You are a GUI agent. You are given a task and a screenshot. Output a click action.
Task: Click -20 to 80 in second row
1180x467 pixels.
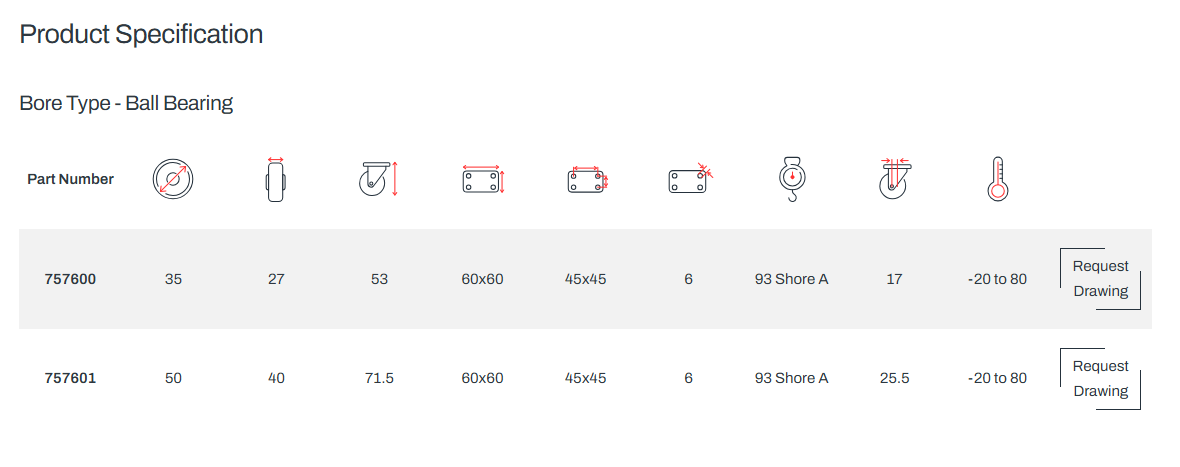(x=997, y=378)
